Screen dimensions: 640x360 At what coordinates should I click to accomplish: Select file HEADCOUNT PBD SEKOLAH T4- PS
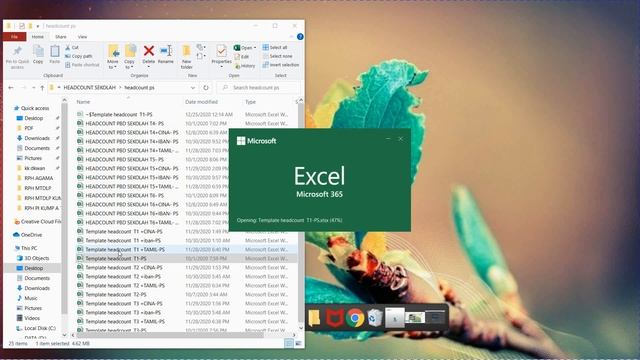point(187,123)
